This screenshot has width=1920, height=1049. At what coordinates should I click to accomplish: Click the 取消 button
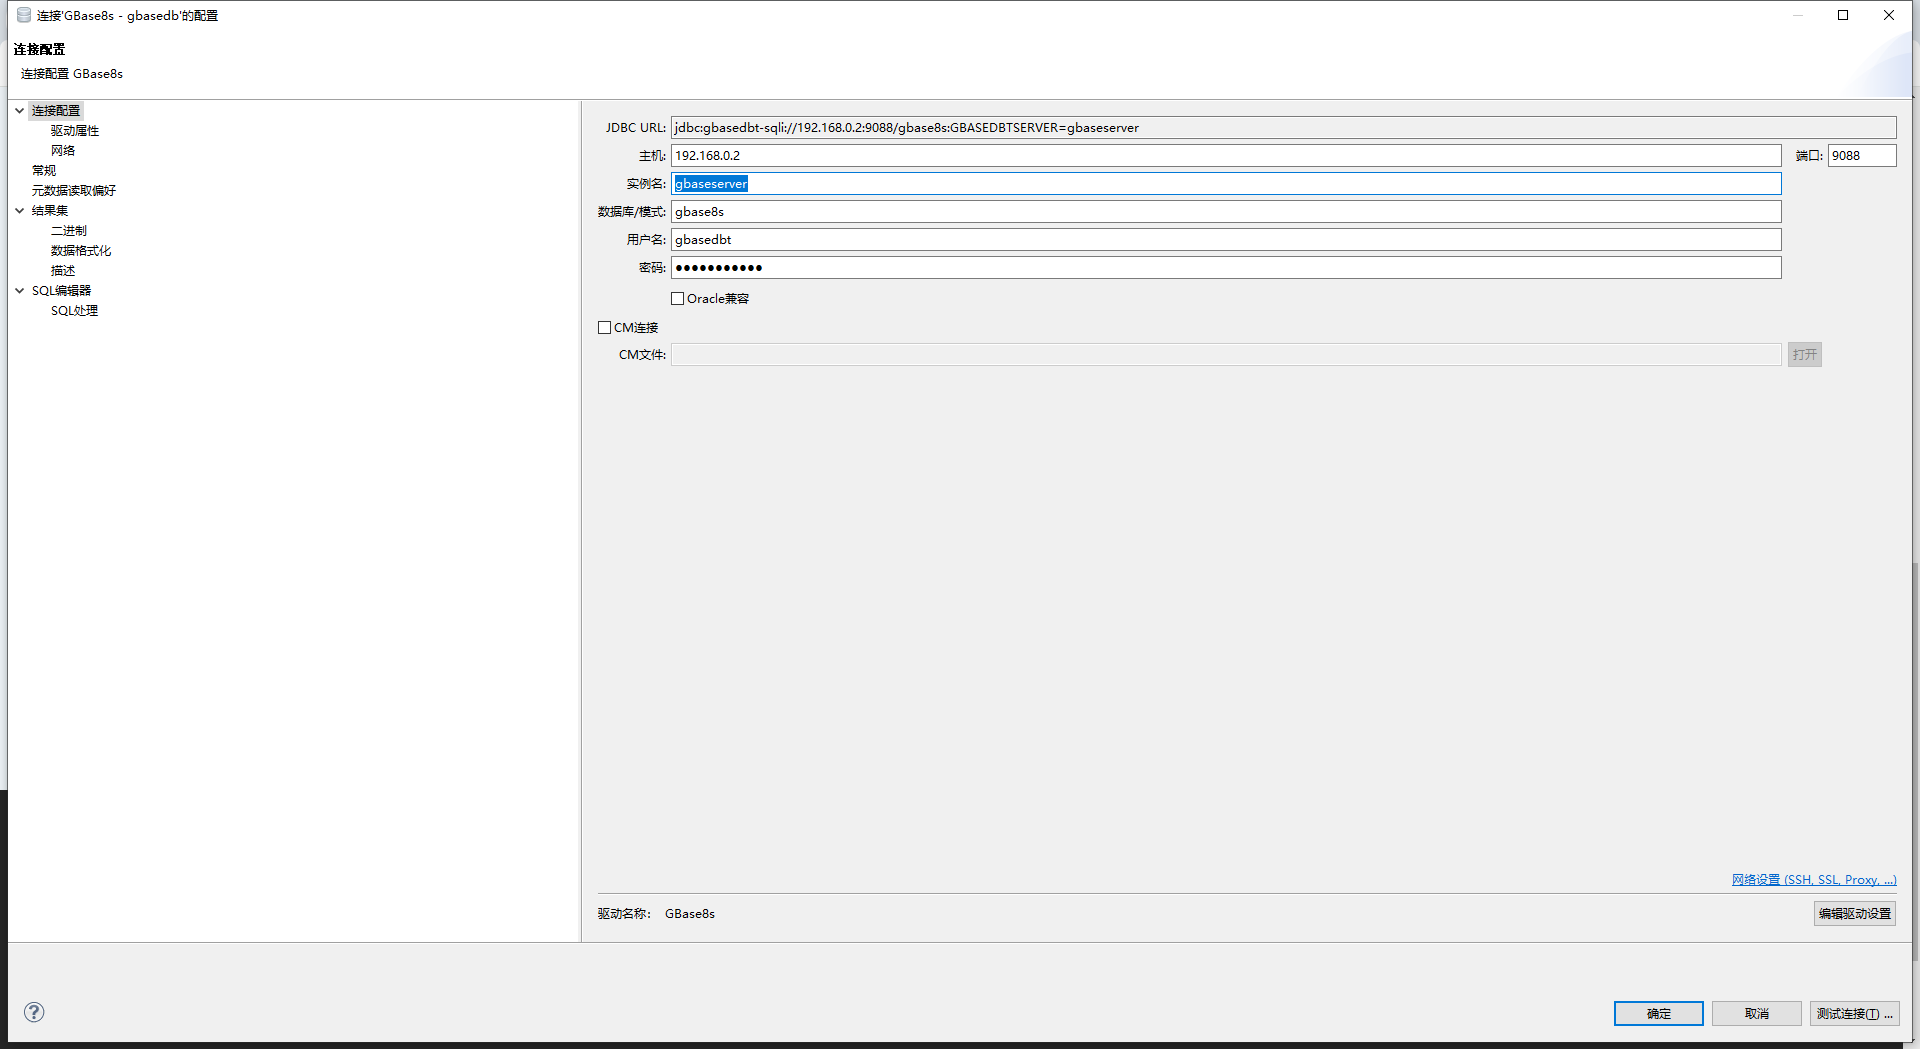(x=1757, y=1014)
